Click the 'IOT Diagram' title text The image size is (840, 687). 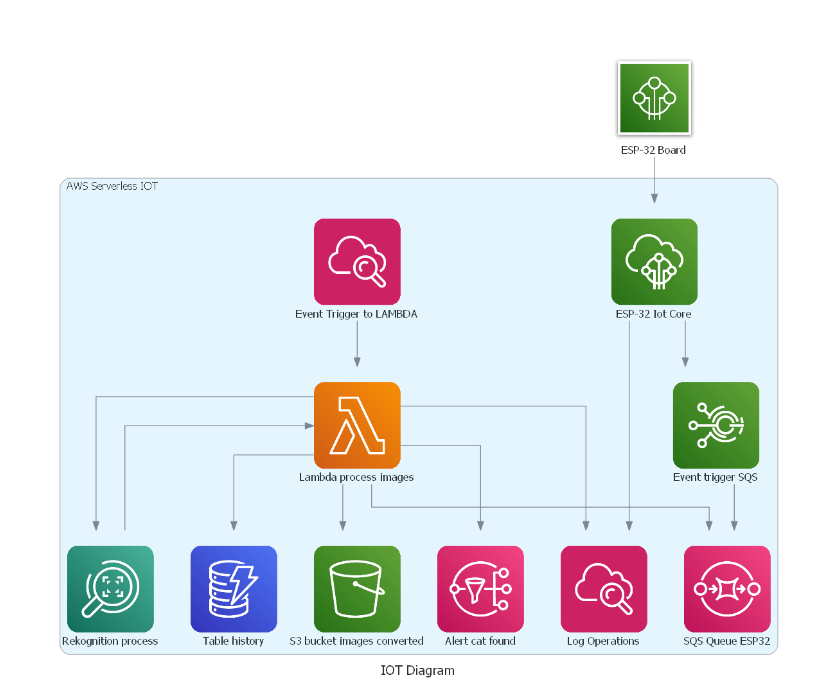[417, 670]
